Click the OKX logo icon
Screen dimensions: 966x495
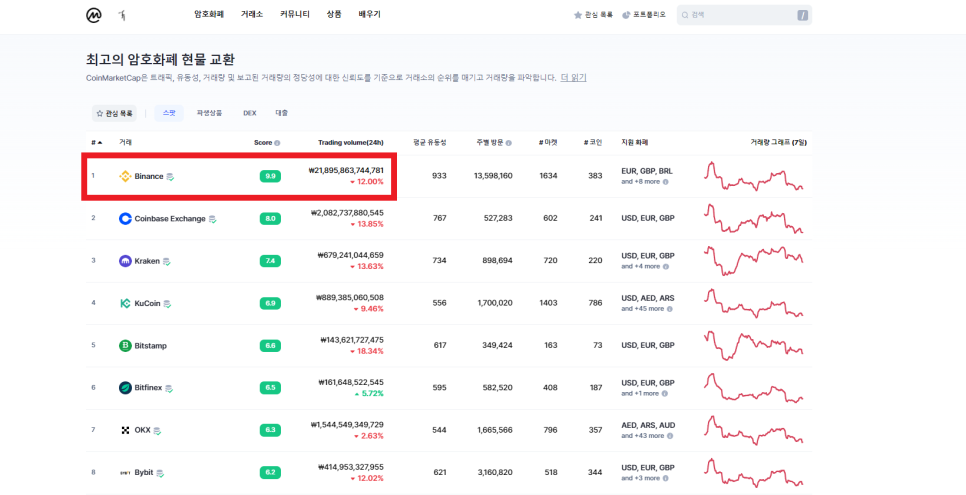point(125,430)
